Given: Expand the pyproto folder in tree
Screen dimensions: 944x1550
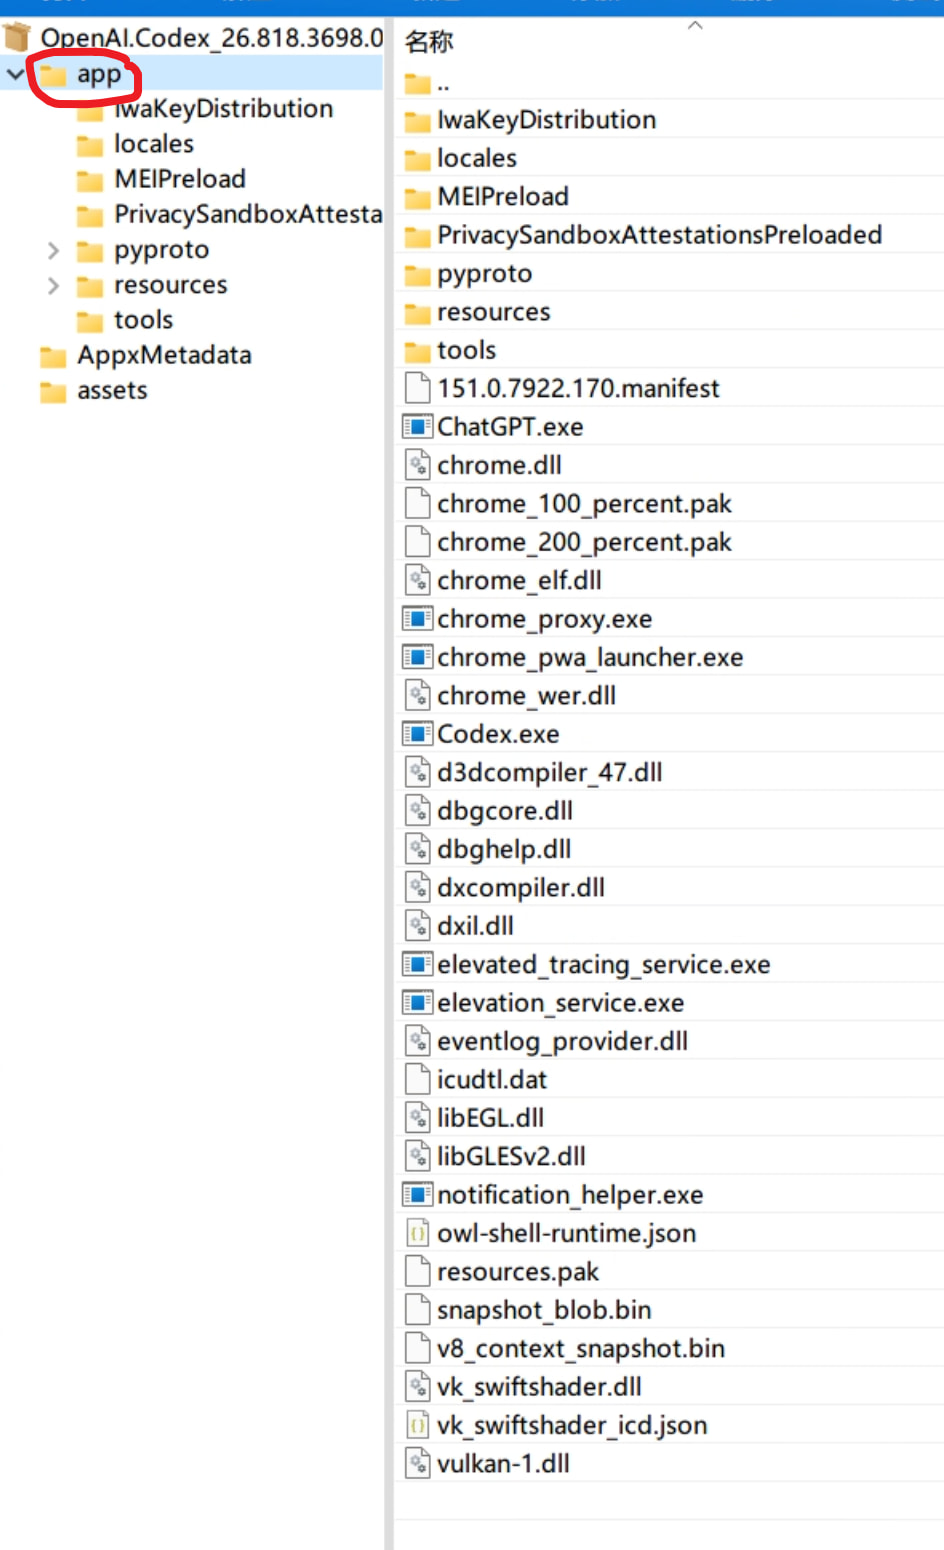Looking at the screenshot, I should 54,250.
